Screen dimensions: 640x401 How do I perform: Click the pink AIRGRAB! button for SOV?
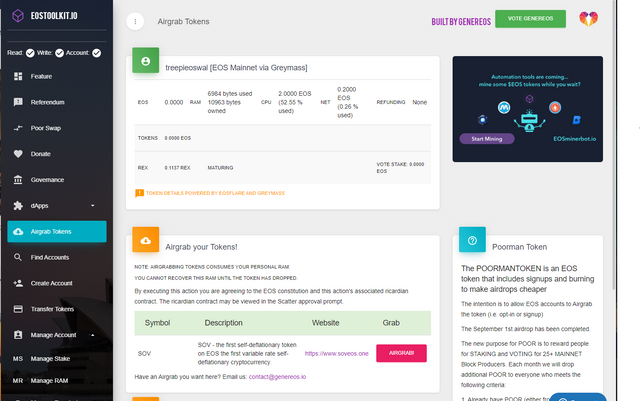pos(401,353)
